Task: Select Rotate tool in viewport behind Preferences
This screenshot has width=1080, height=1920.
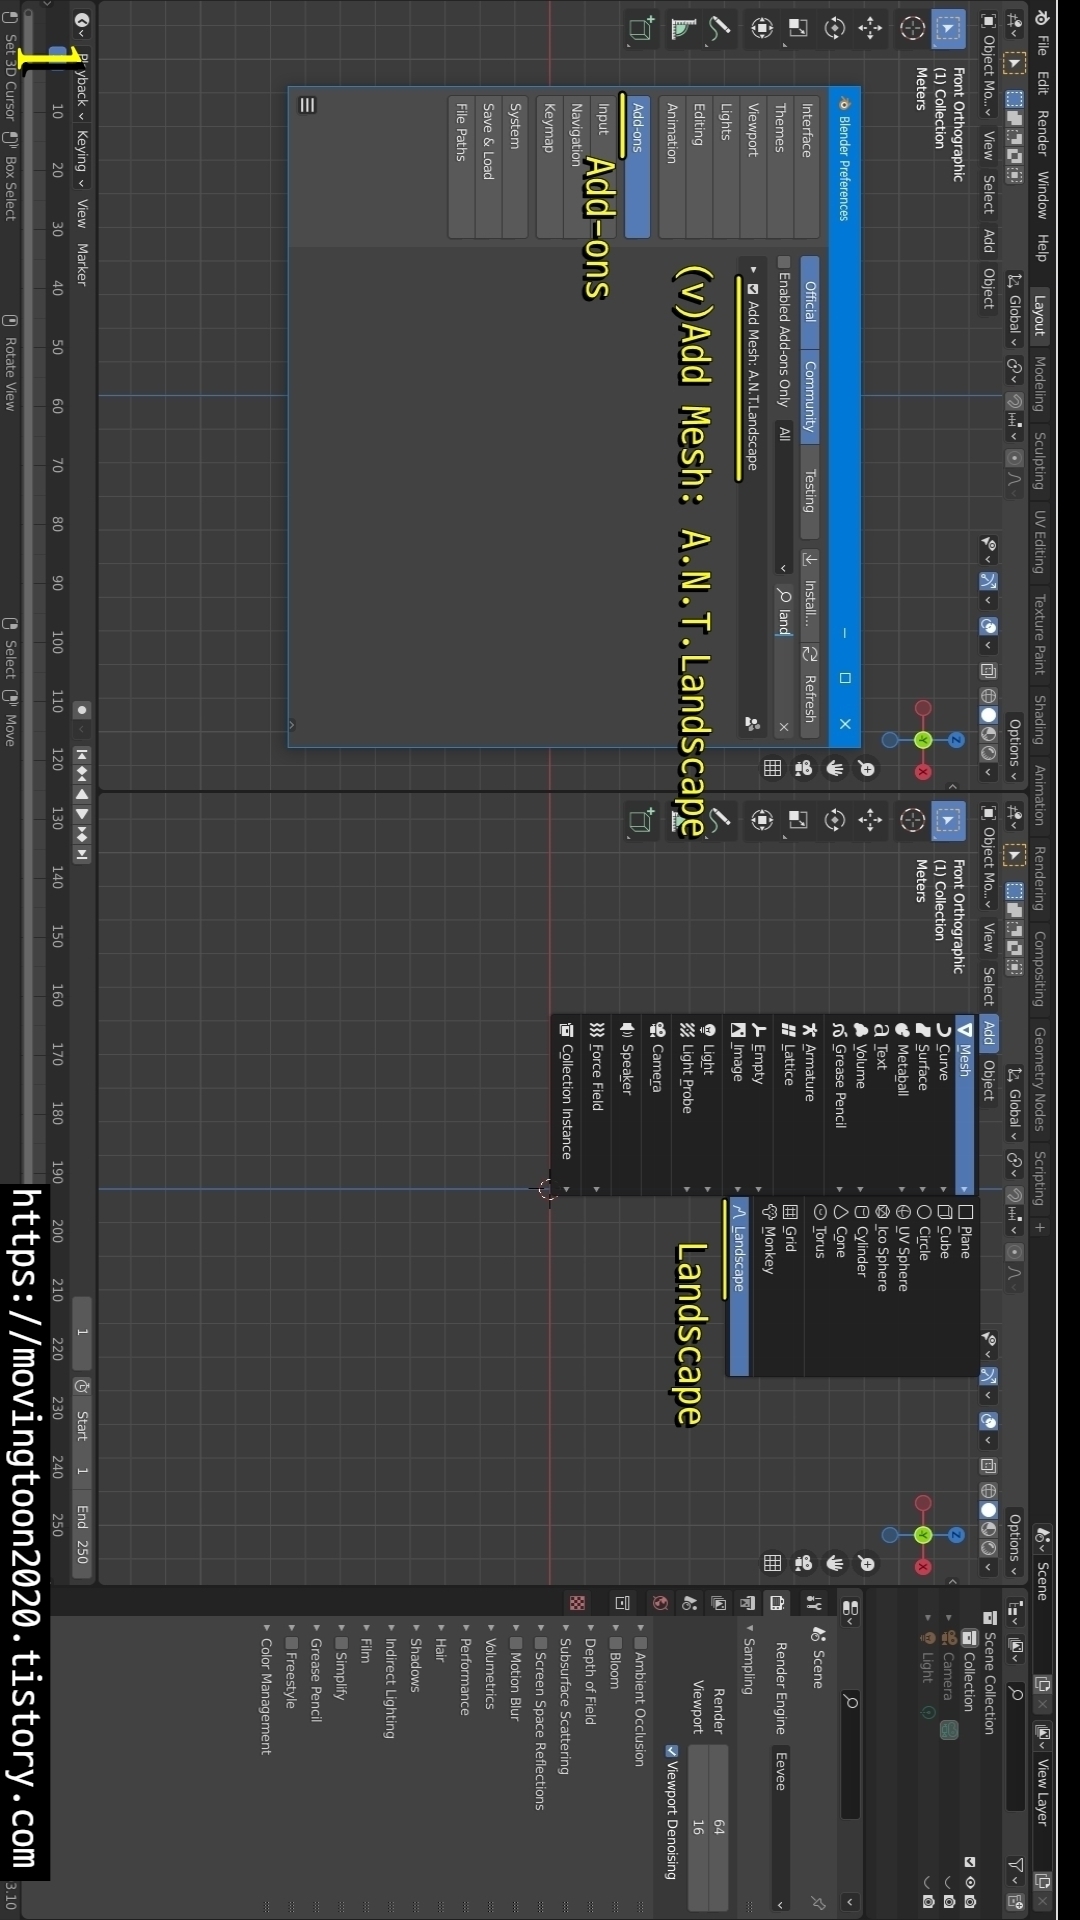Action: (x=834, y=29)
